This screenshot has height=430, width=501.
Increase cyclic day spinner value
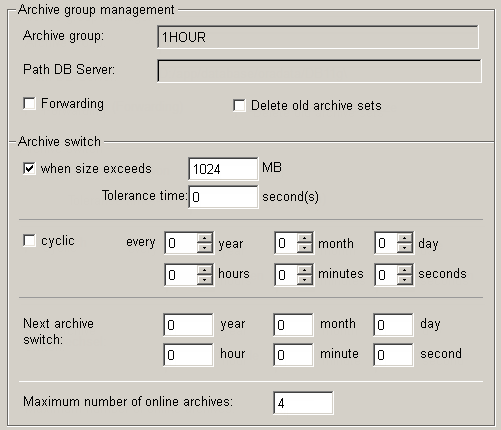point(404,238)
